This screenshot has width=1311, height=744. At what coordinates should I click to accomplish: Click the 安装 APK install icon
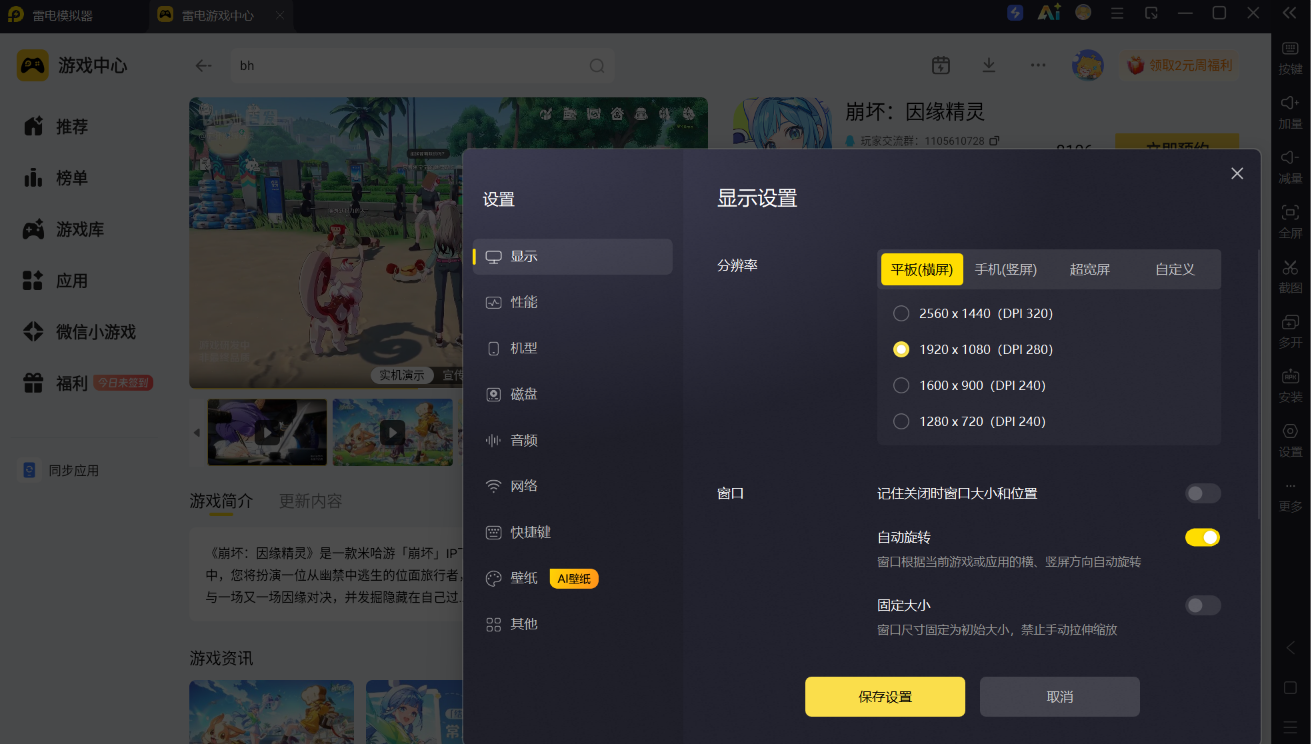(x=1290, y=377)
